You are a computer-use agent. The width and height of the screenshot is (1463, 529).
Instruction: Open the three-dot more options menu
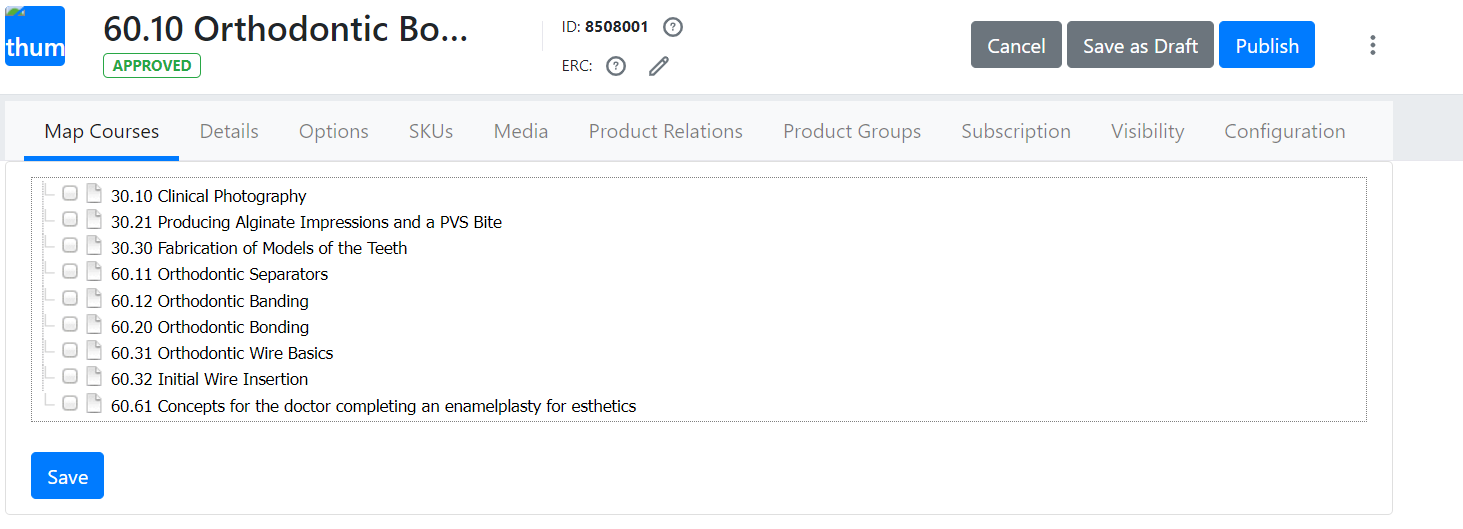click(1373, 45)
